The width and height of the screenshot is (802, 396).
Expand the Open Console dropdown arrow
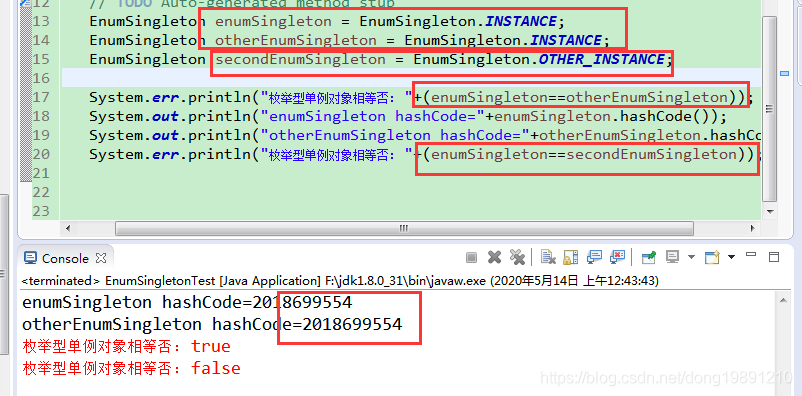(x=731, y=257)
